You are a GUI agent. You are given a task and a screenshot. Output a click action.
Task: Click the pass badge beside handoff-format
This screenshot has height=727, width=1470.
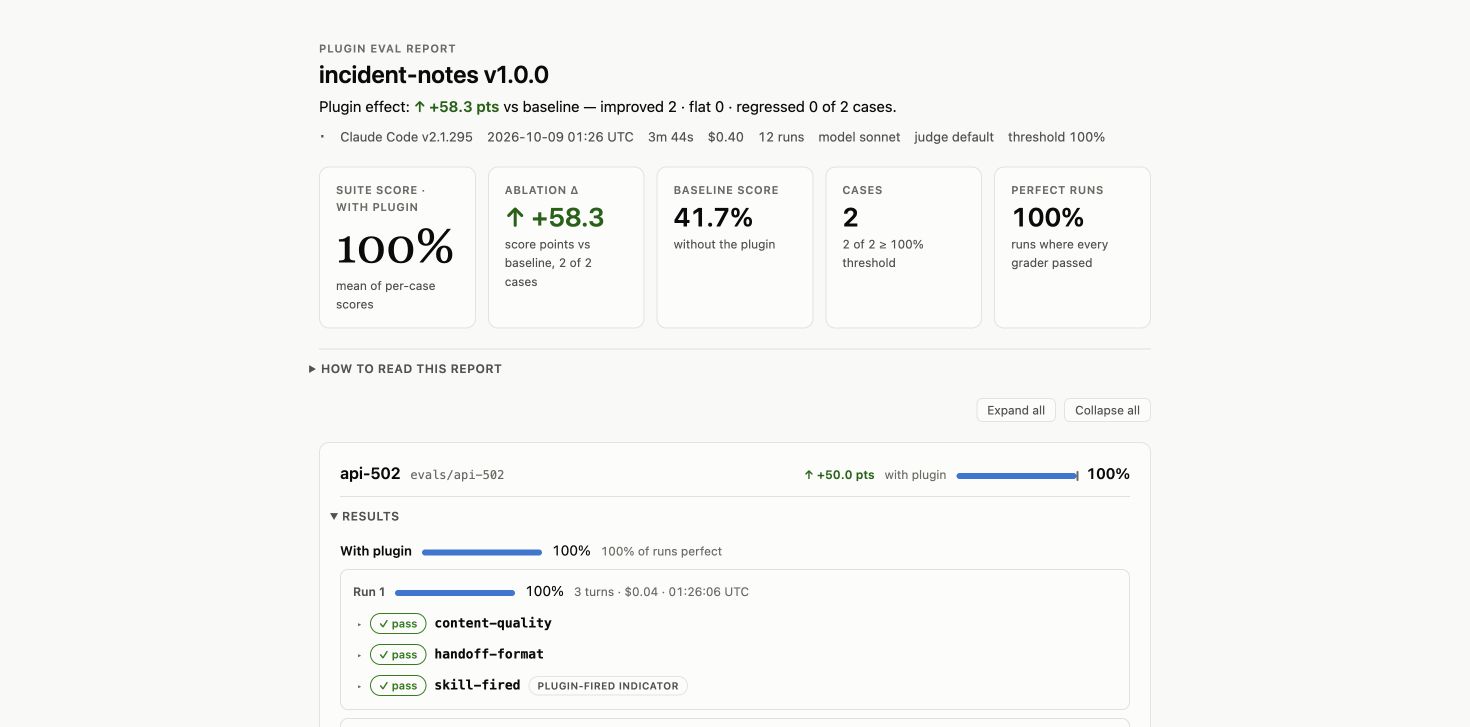click(398, 655)
